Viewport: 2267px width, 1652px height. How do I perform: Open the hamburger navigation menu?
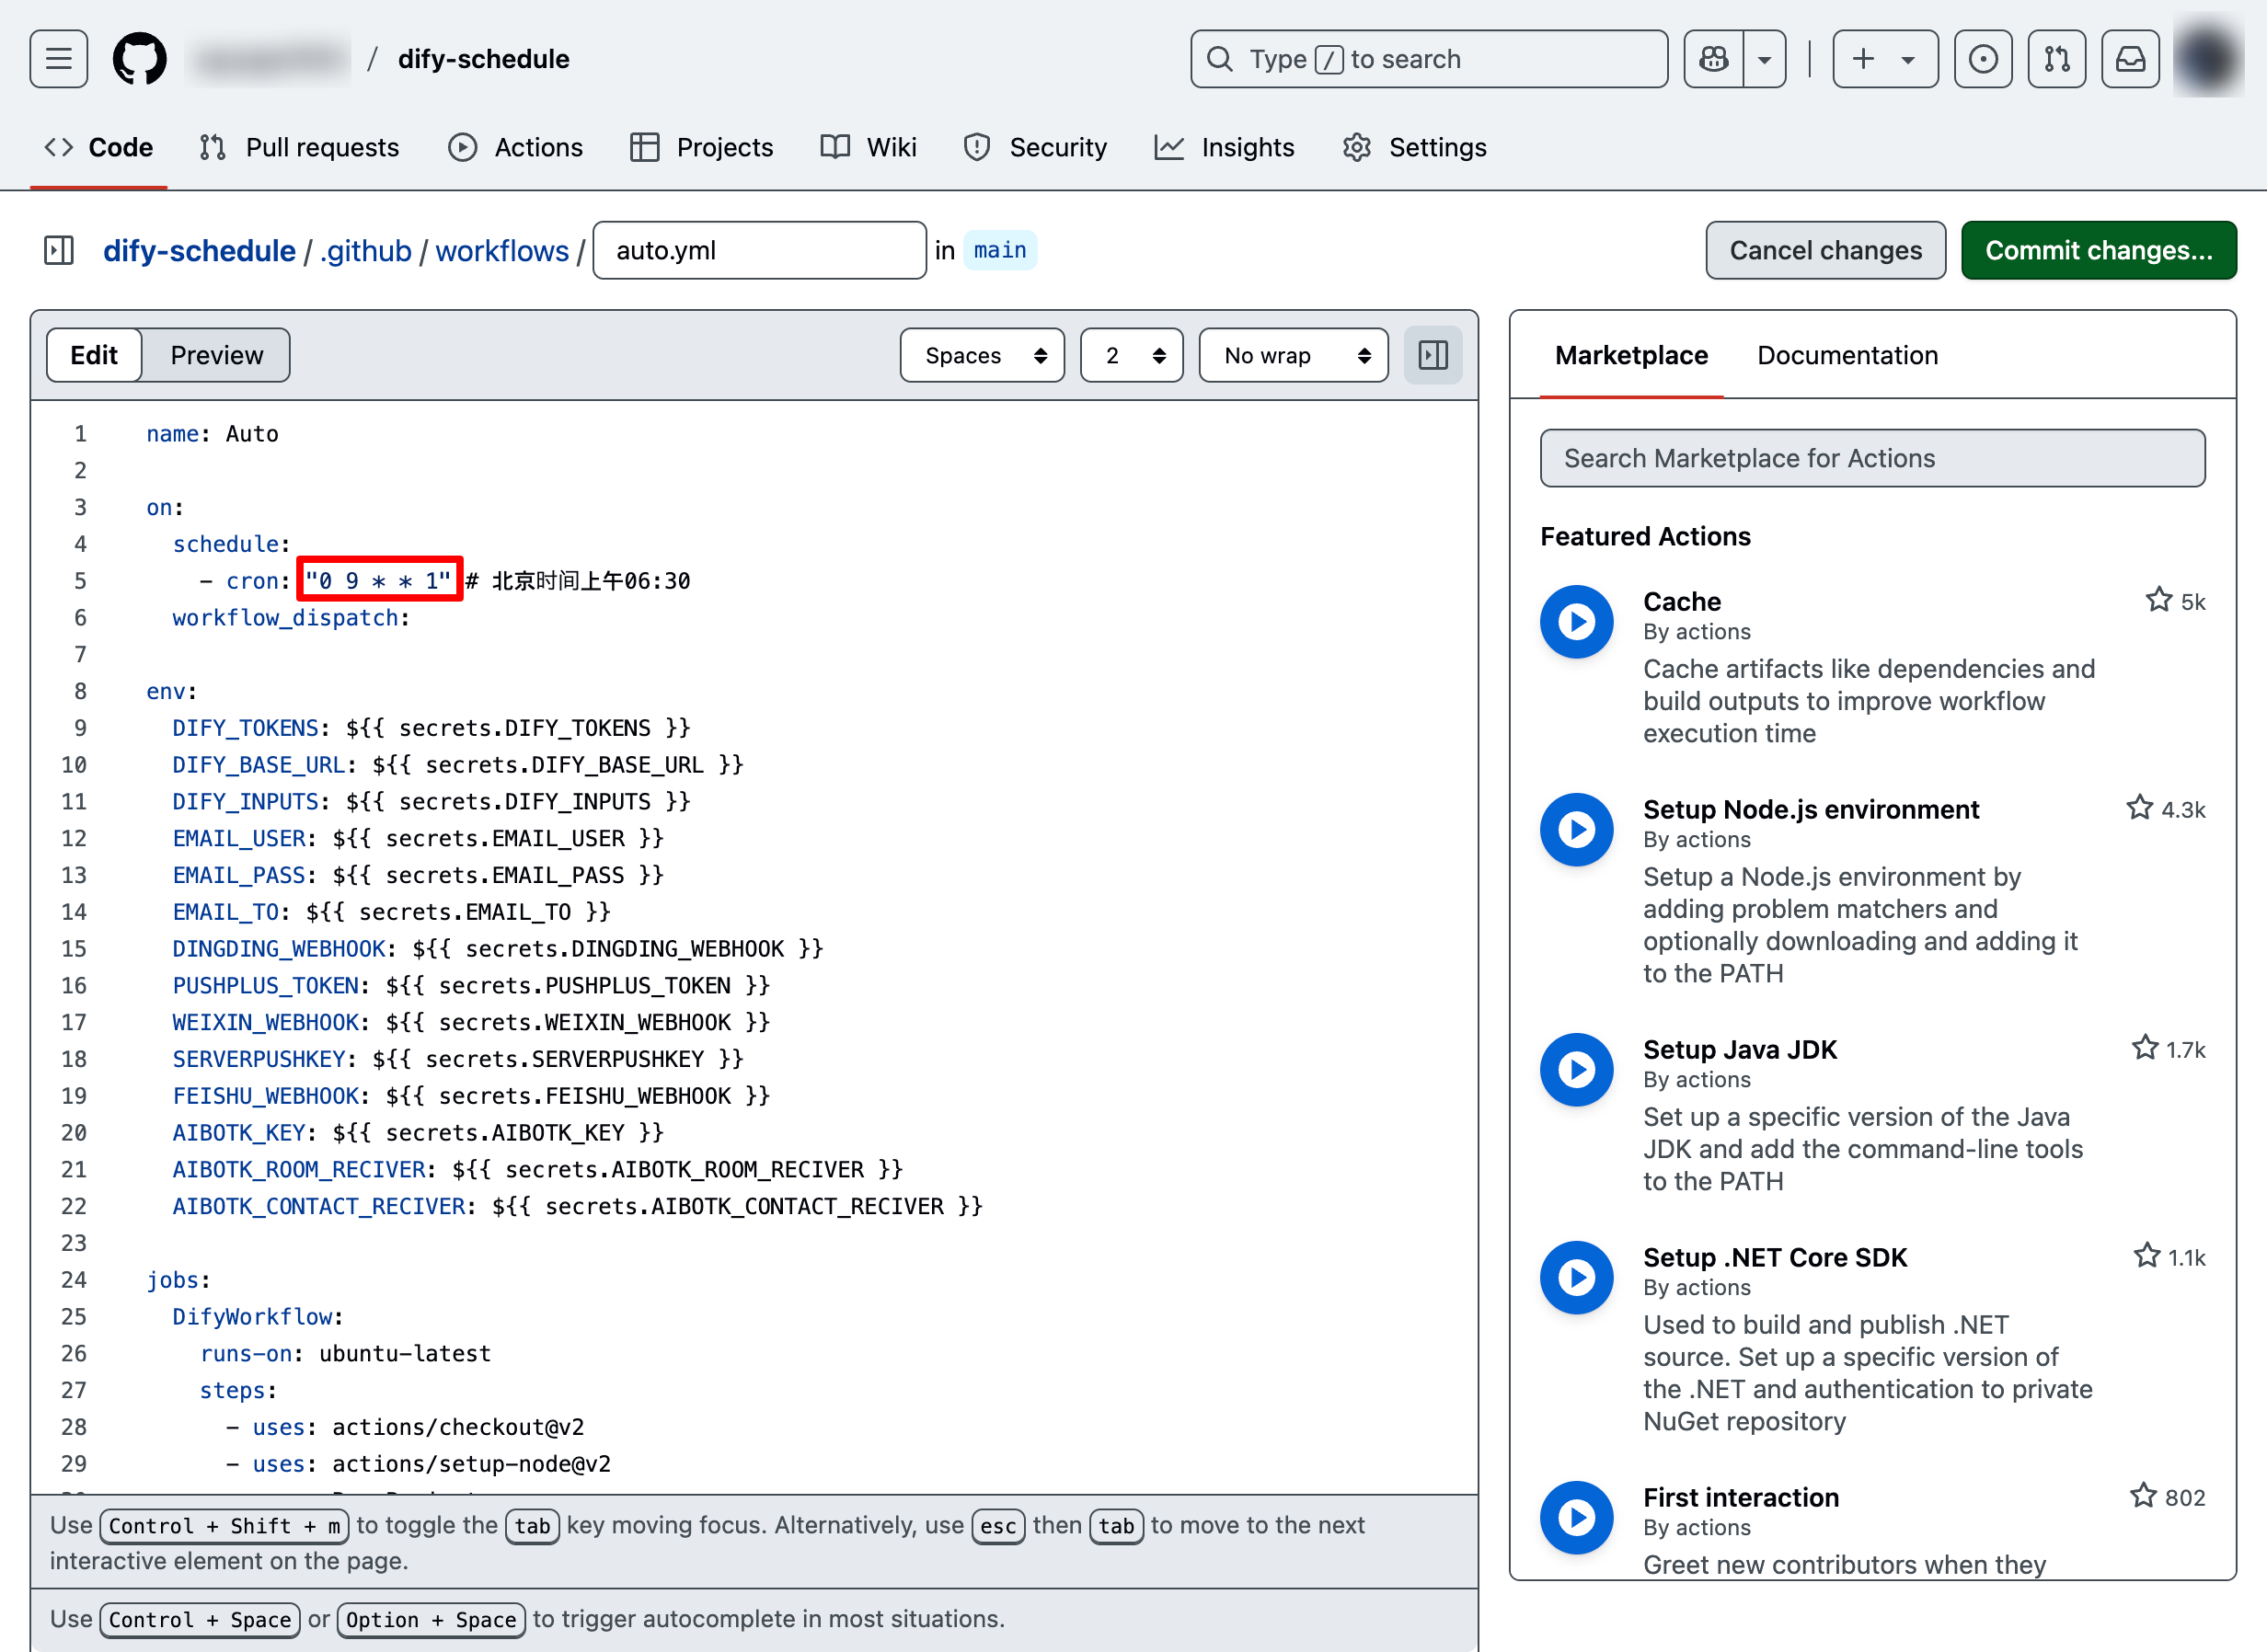coord(58,59)
